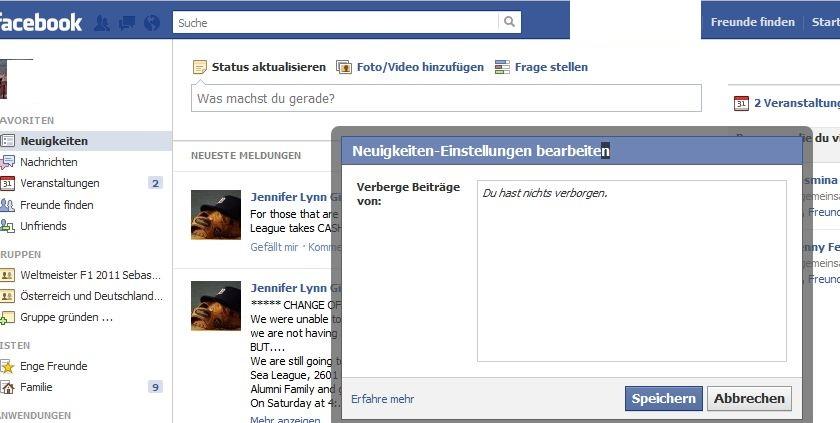This screenshot has height=423, width=840.
Task: Click the Freunde finden sidebar icon
Action: coord(8,205)
